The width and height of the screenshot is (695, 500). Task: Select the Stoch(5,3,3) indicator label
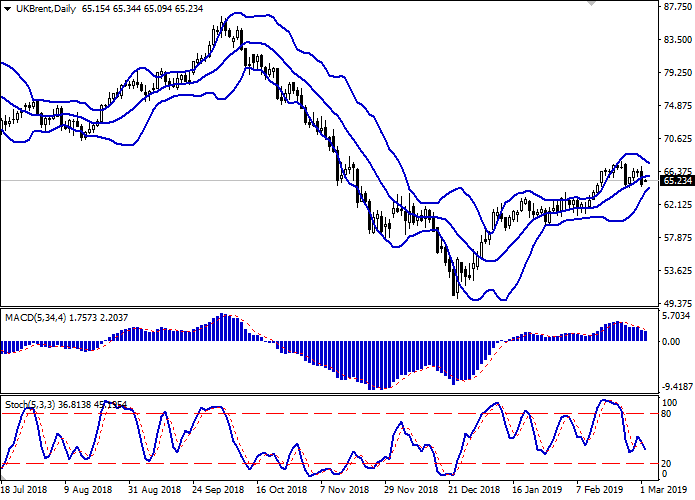pyautogui.click(x=28, y=404)
